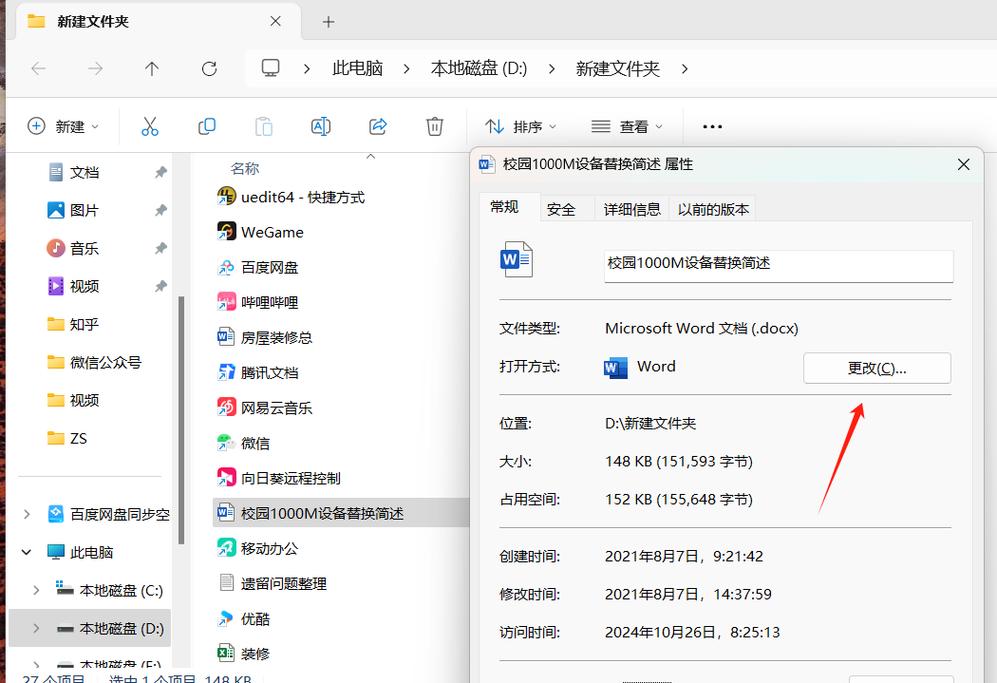997x683 pixels.
Task: Open the WeGame shortcut icon
Action: click(x=225, y=231)
